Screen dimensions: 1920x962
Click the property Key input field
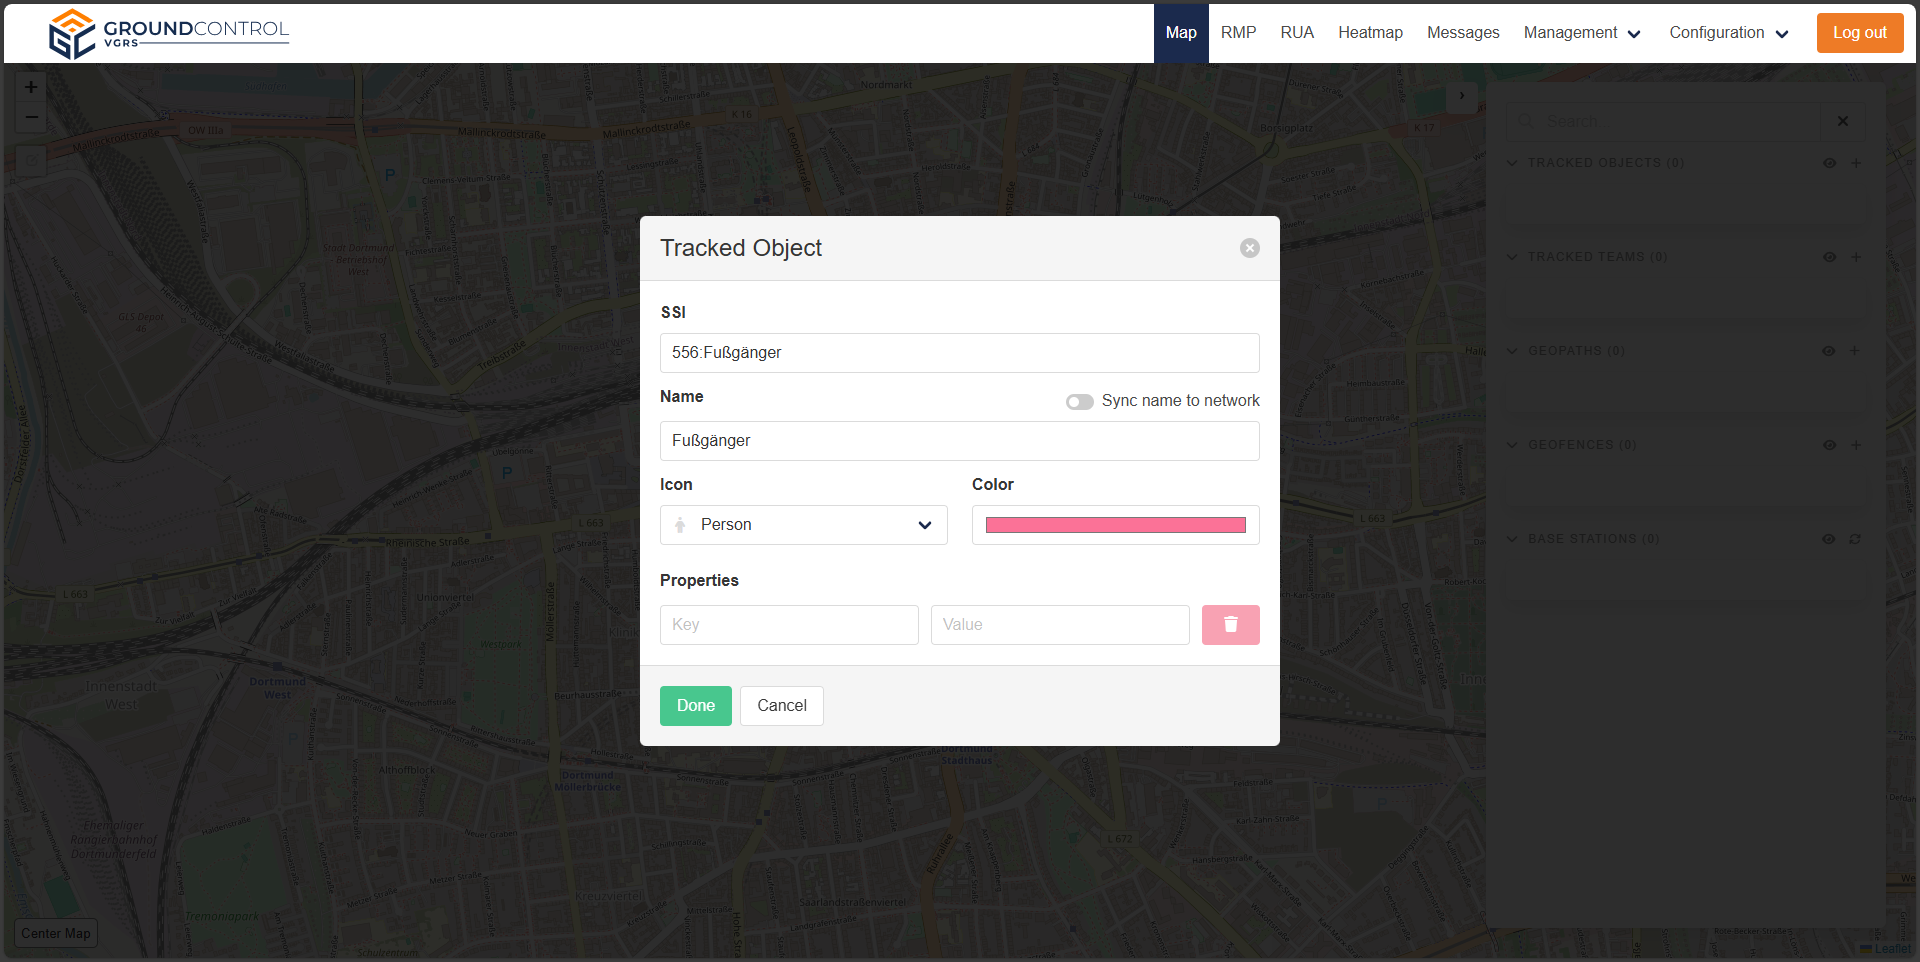(788, 625)
